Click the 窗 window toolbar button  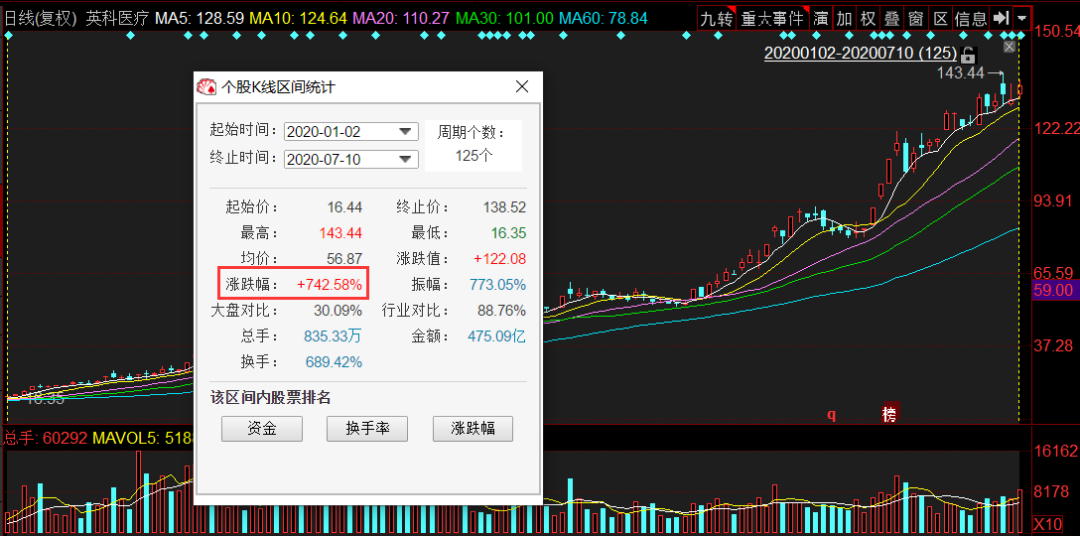point(916,19)
